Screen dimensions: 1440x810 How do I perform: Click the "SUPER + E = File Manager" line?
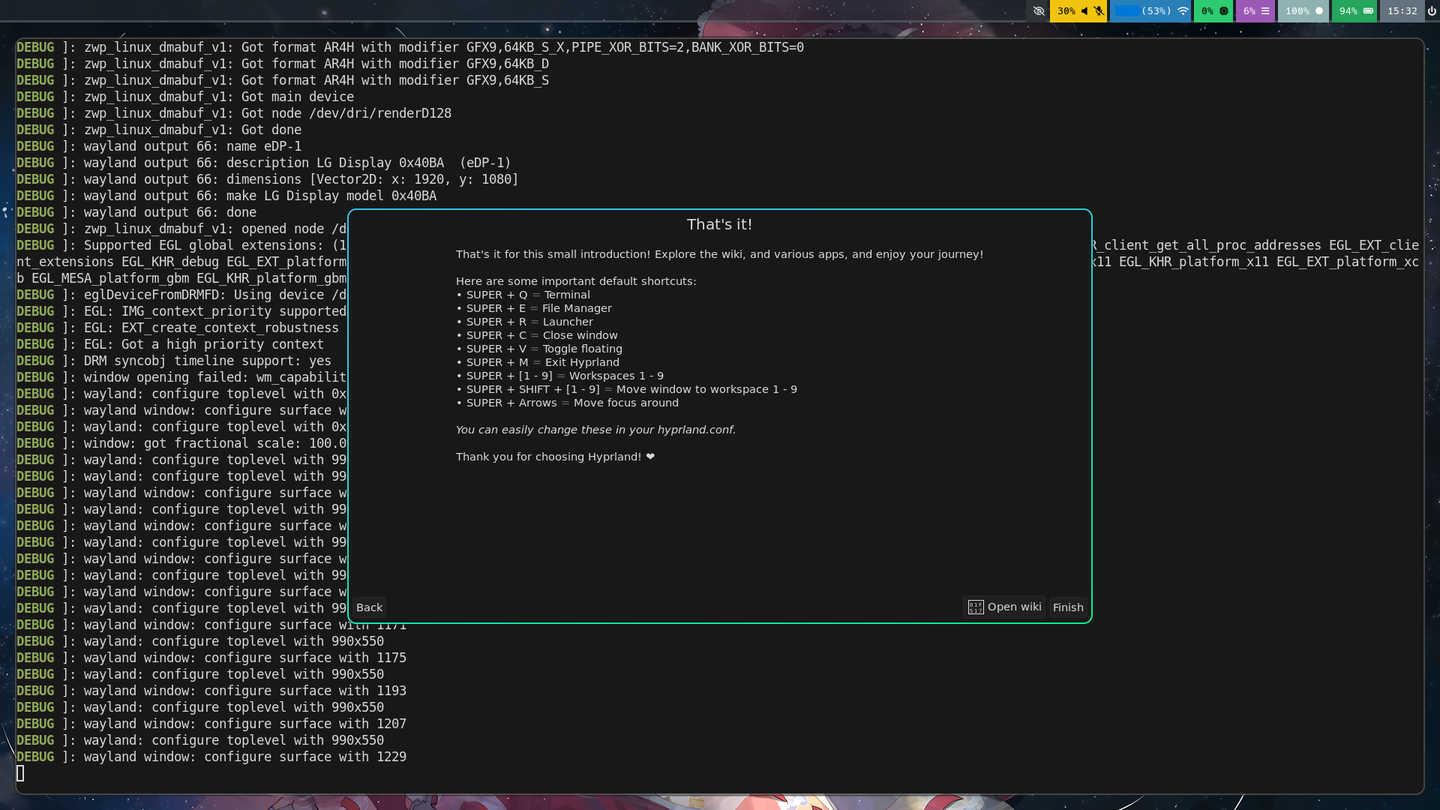pos(534,308)
